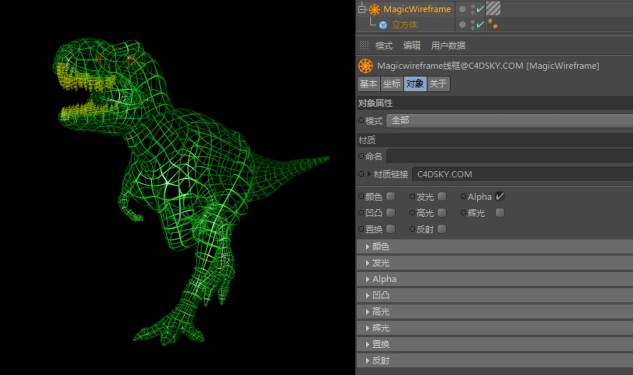Click the orange dots tag on 立方体 row
This screenshot has height=375, width=633.
pos(493,25)
